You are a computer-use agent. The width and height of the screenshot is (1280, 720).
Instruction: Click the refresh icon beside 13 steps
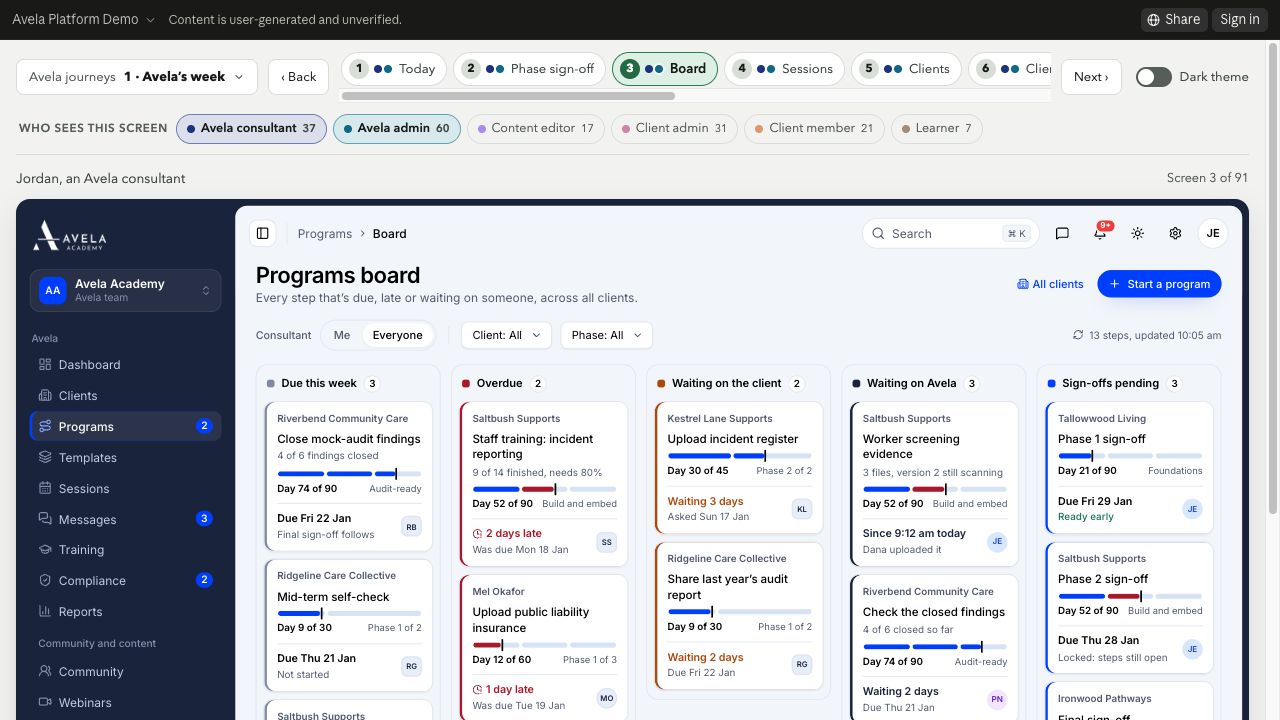1078,335
